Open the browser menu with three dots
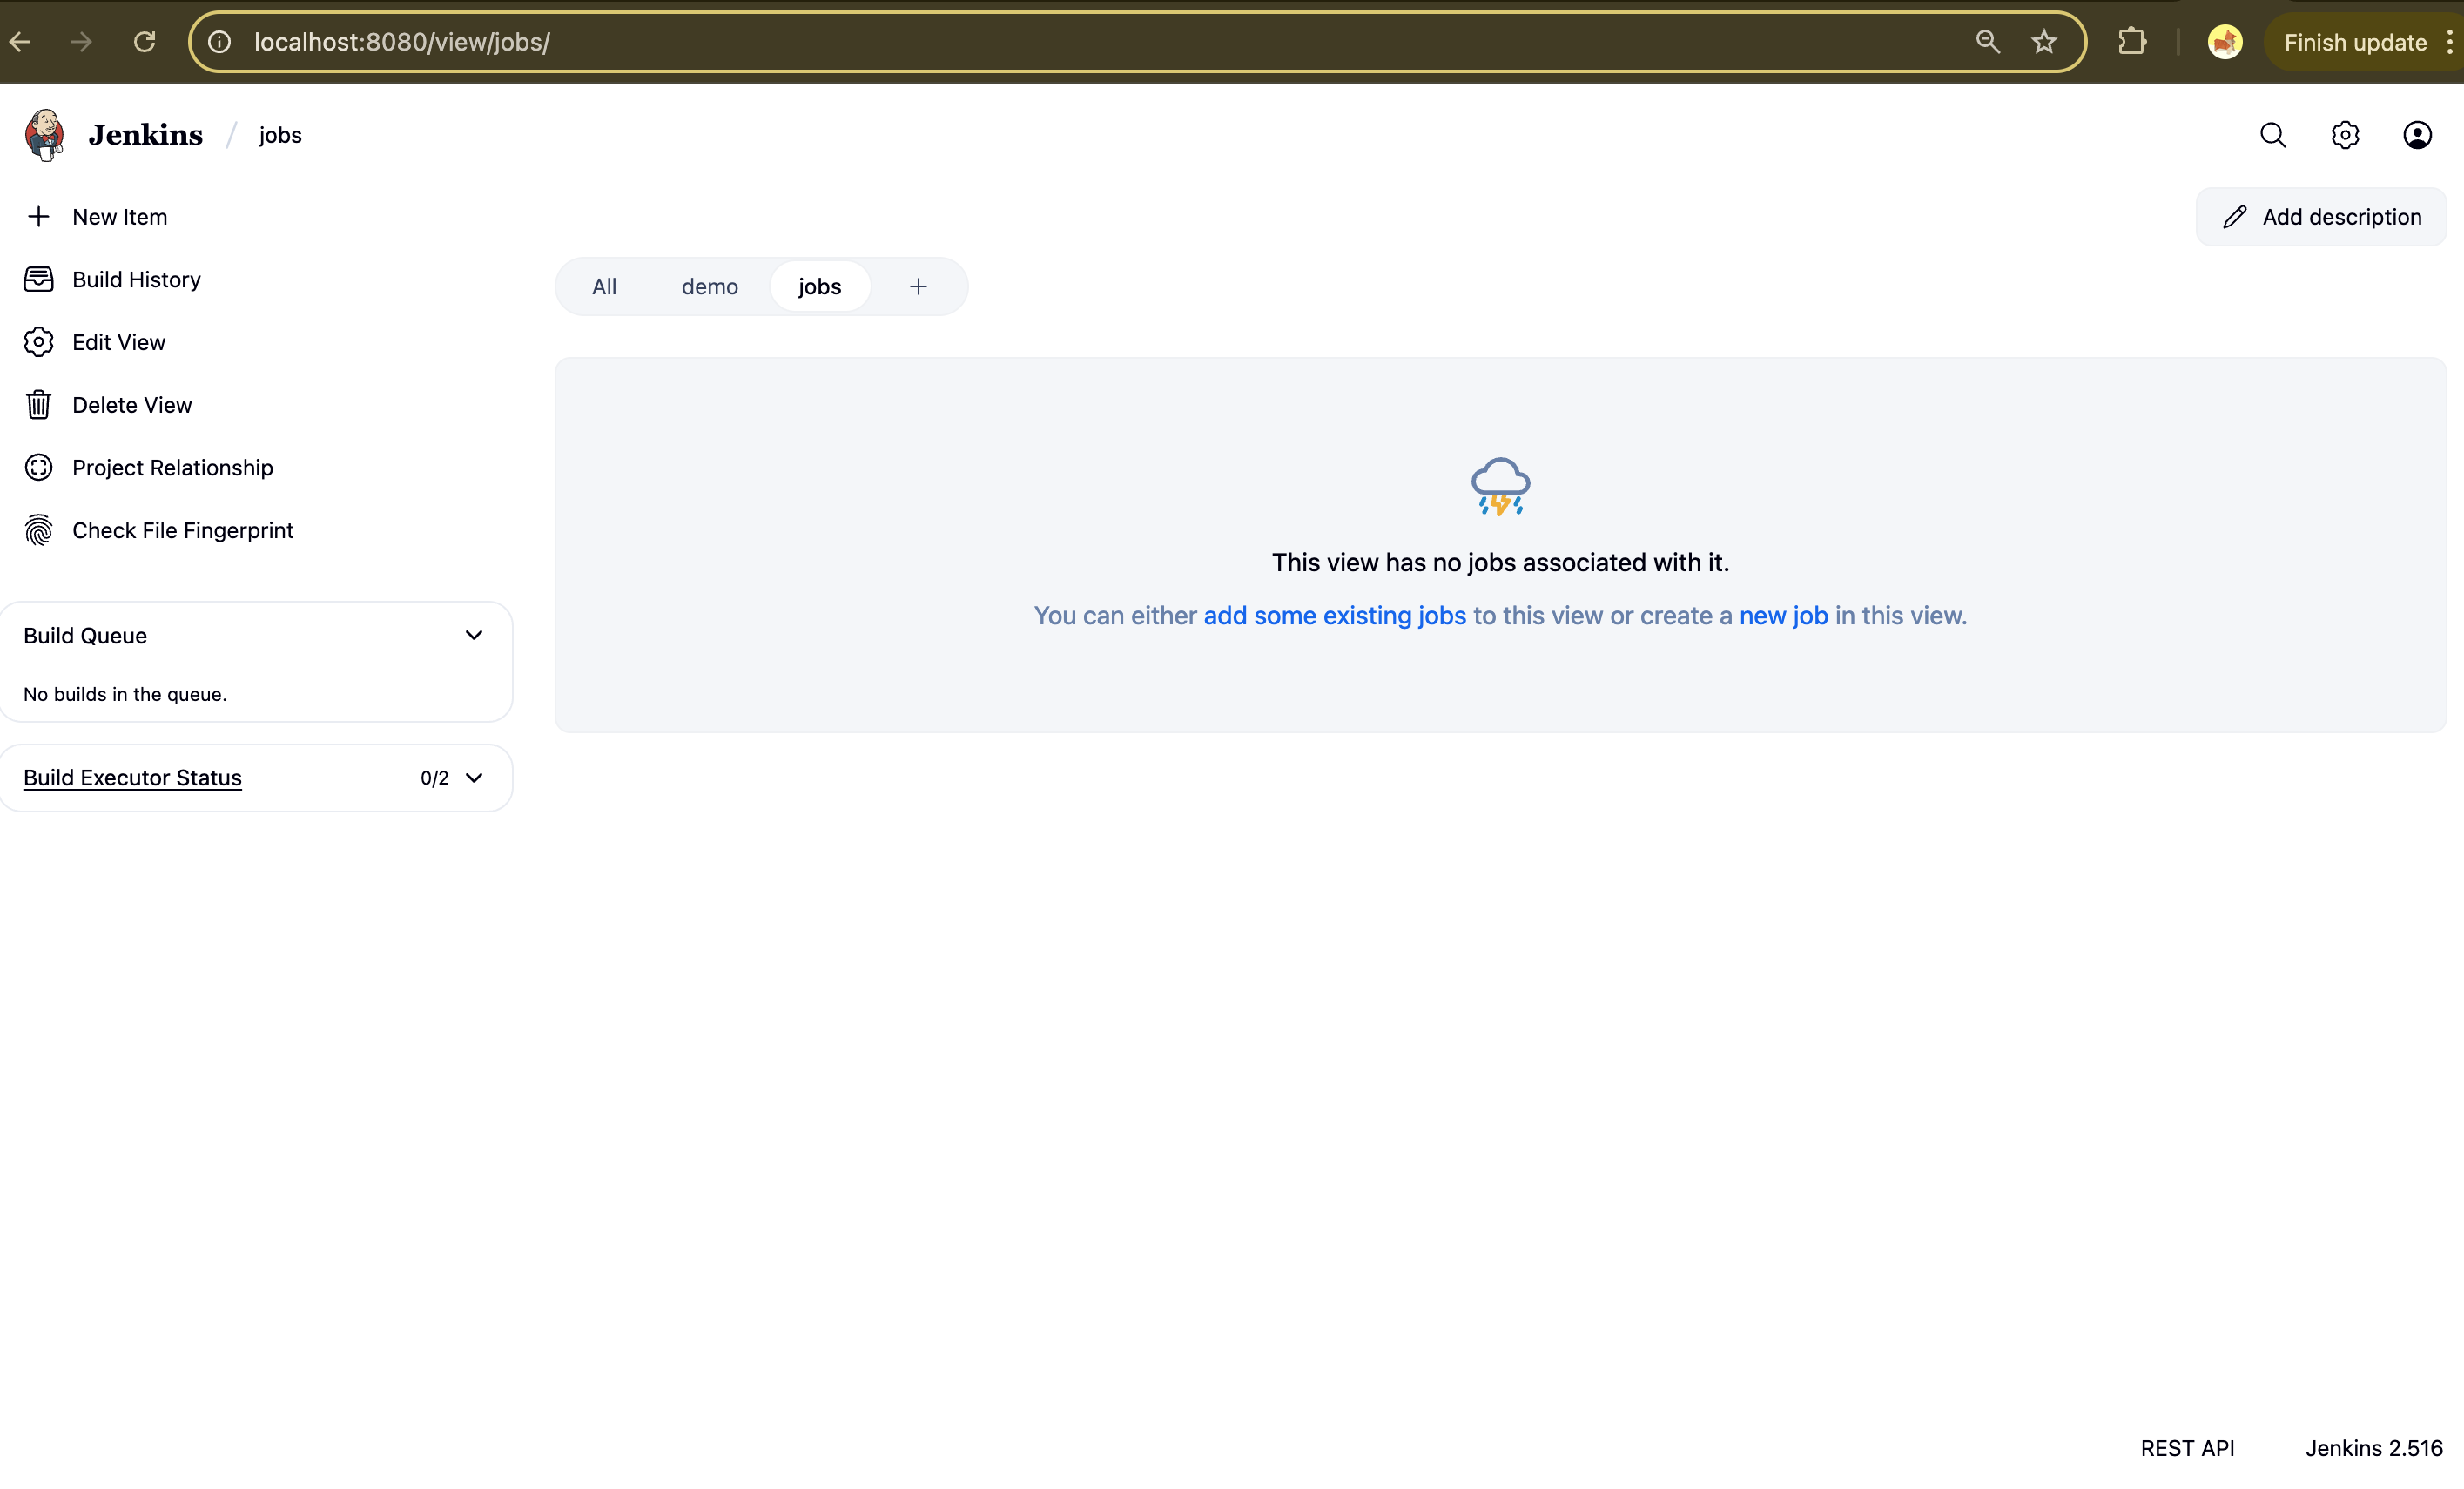2464x1489 pixels. point(2448,42)
